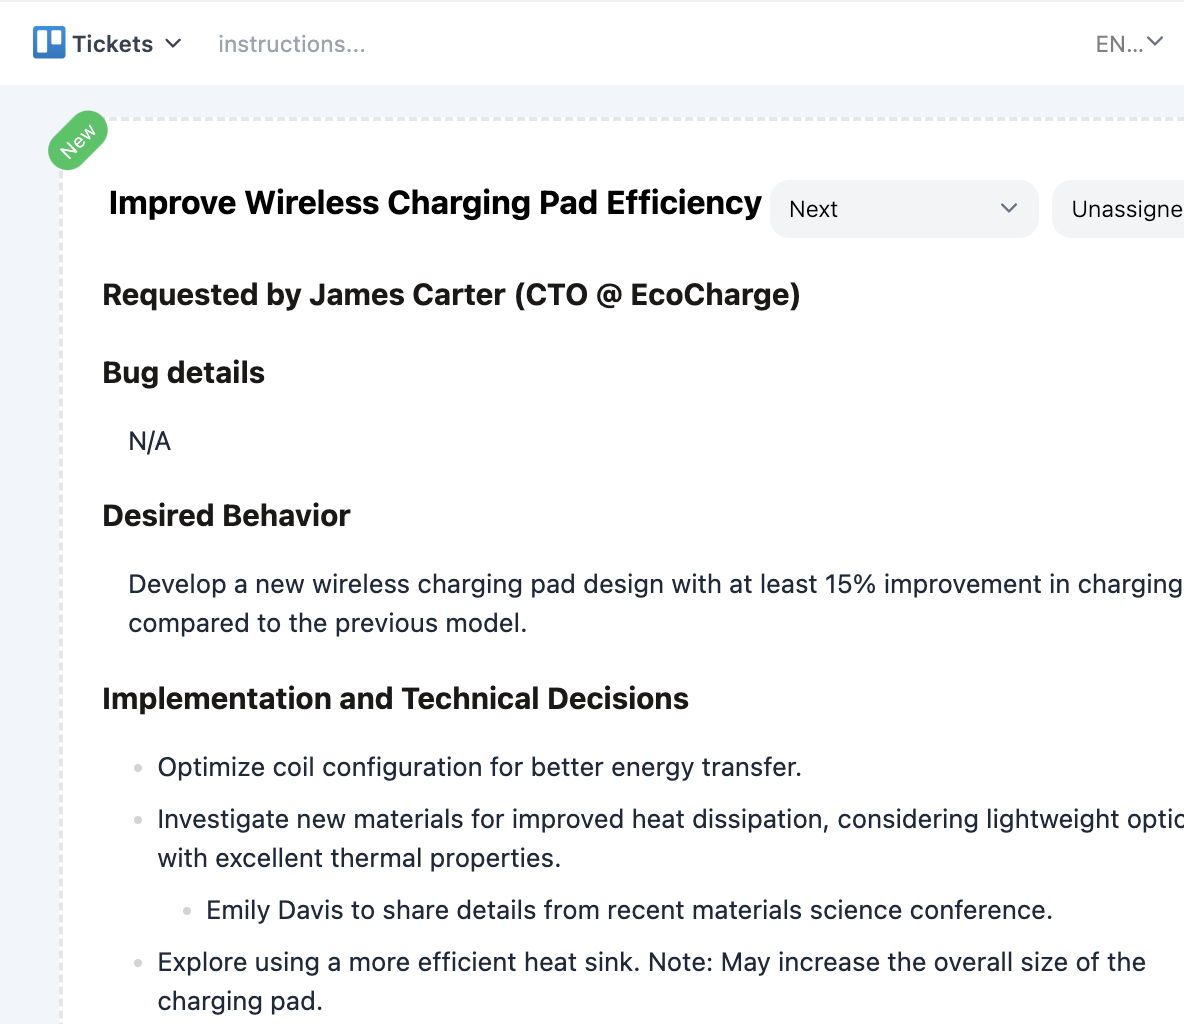Image resolution: width=1184 pixels, height=1024 pixels.
Task: Open the Next status dropdown
Action: [903, 209]
